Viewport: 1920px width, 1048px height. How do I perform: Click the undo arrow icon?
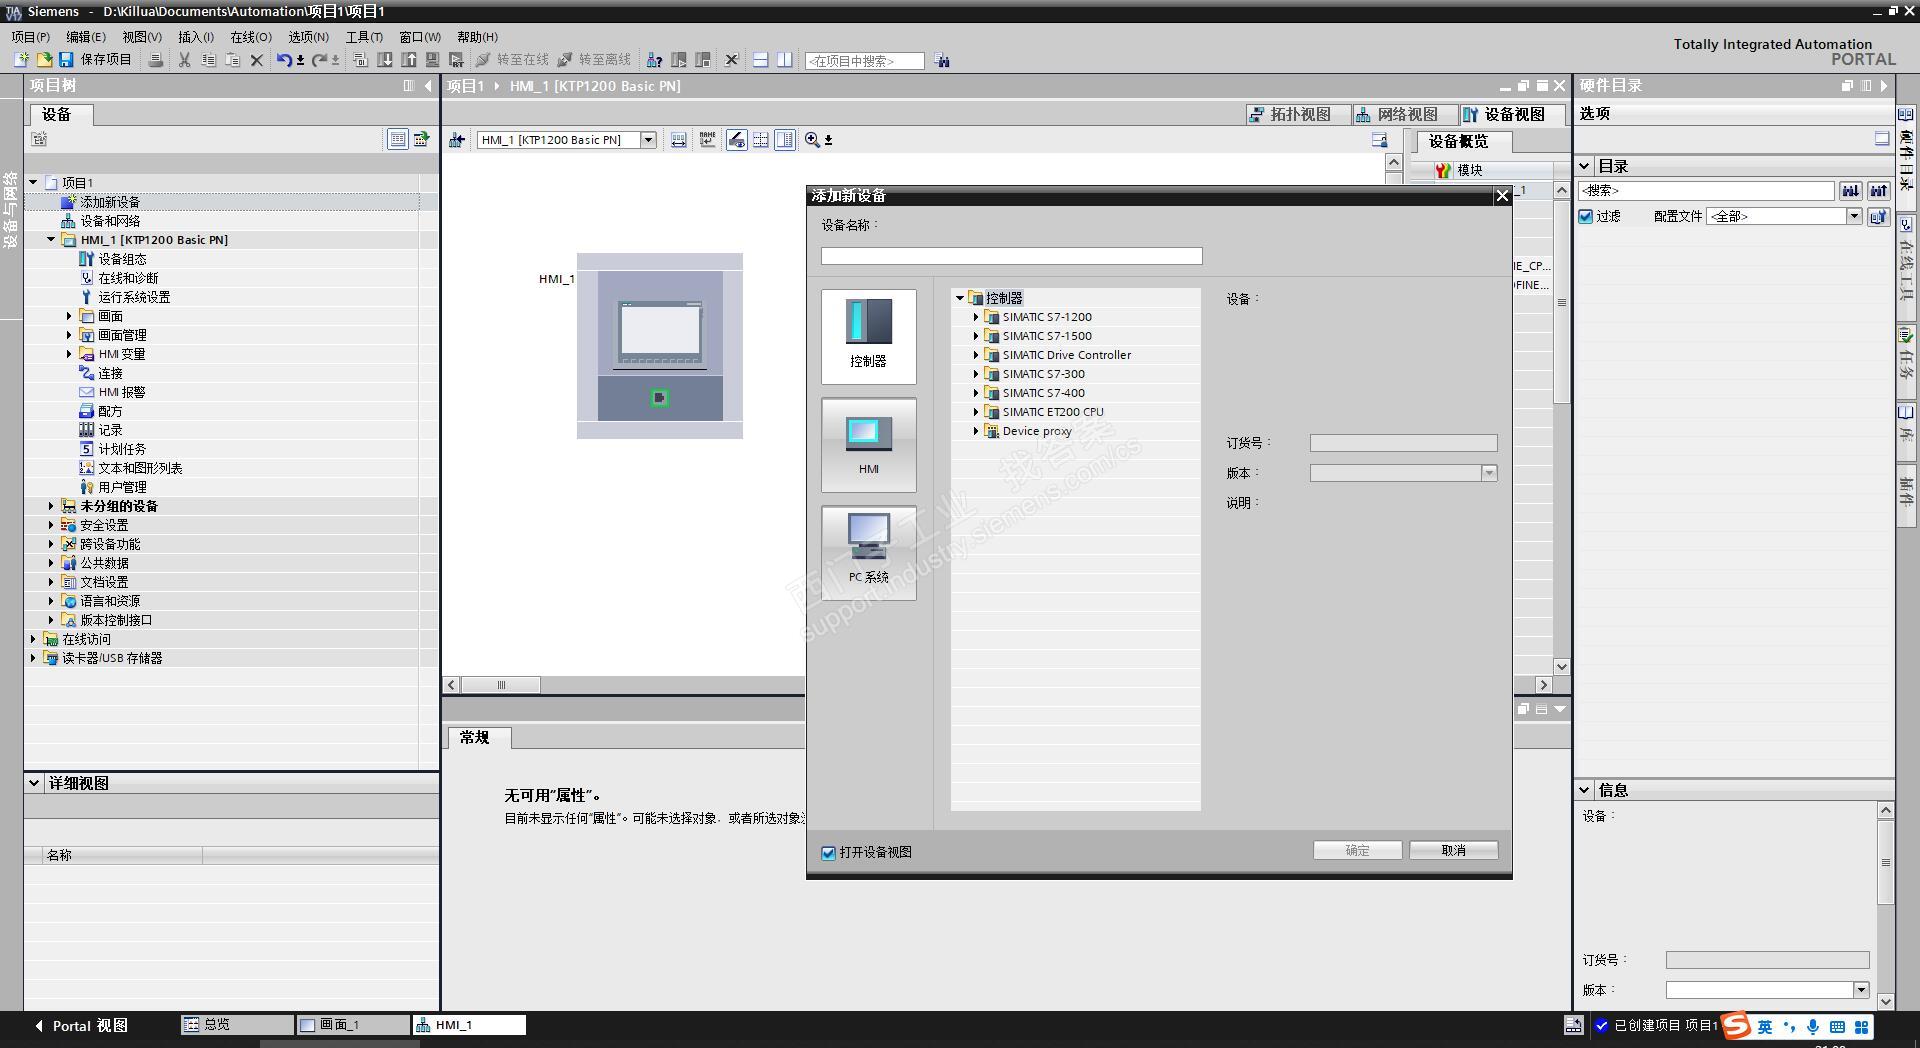coord(285,60)
